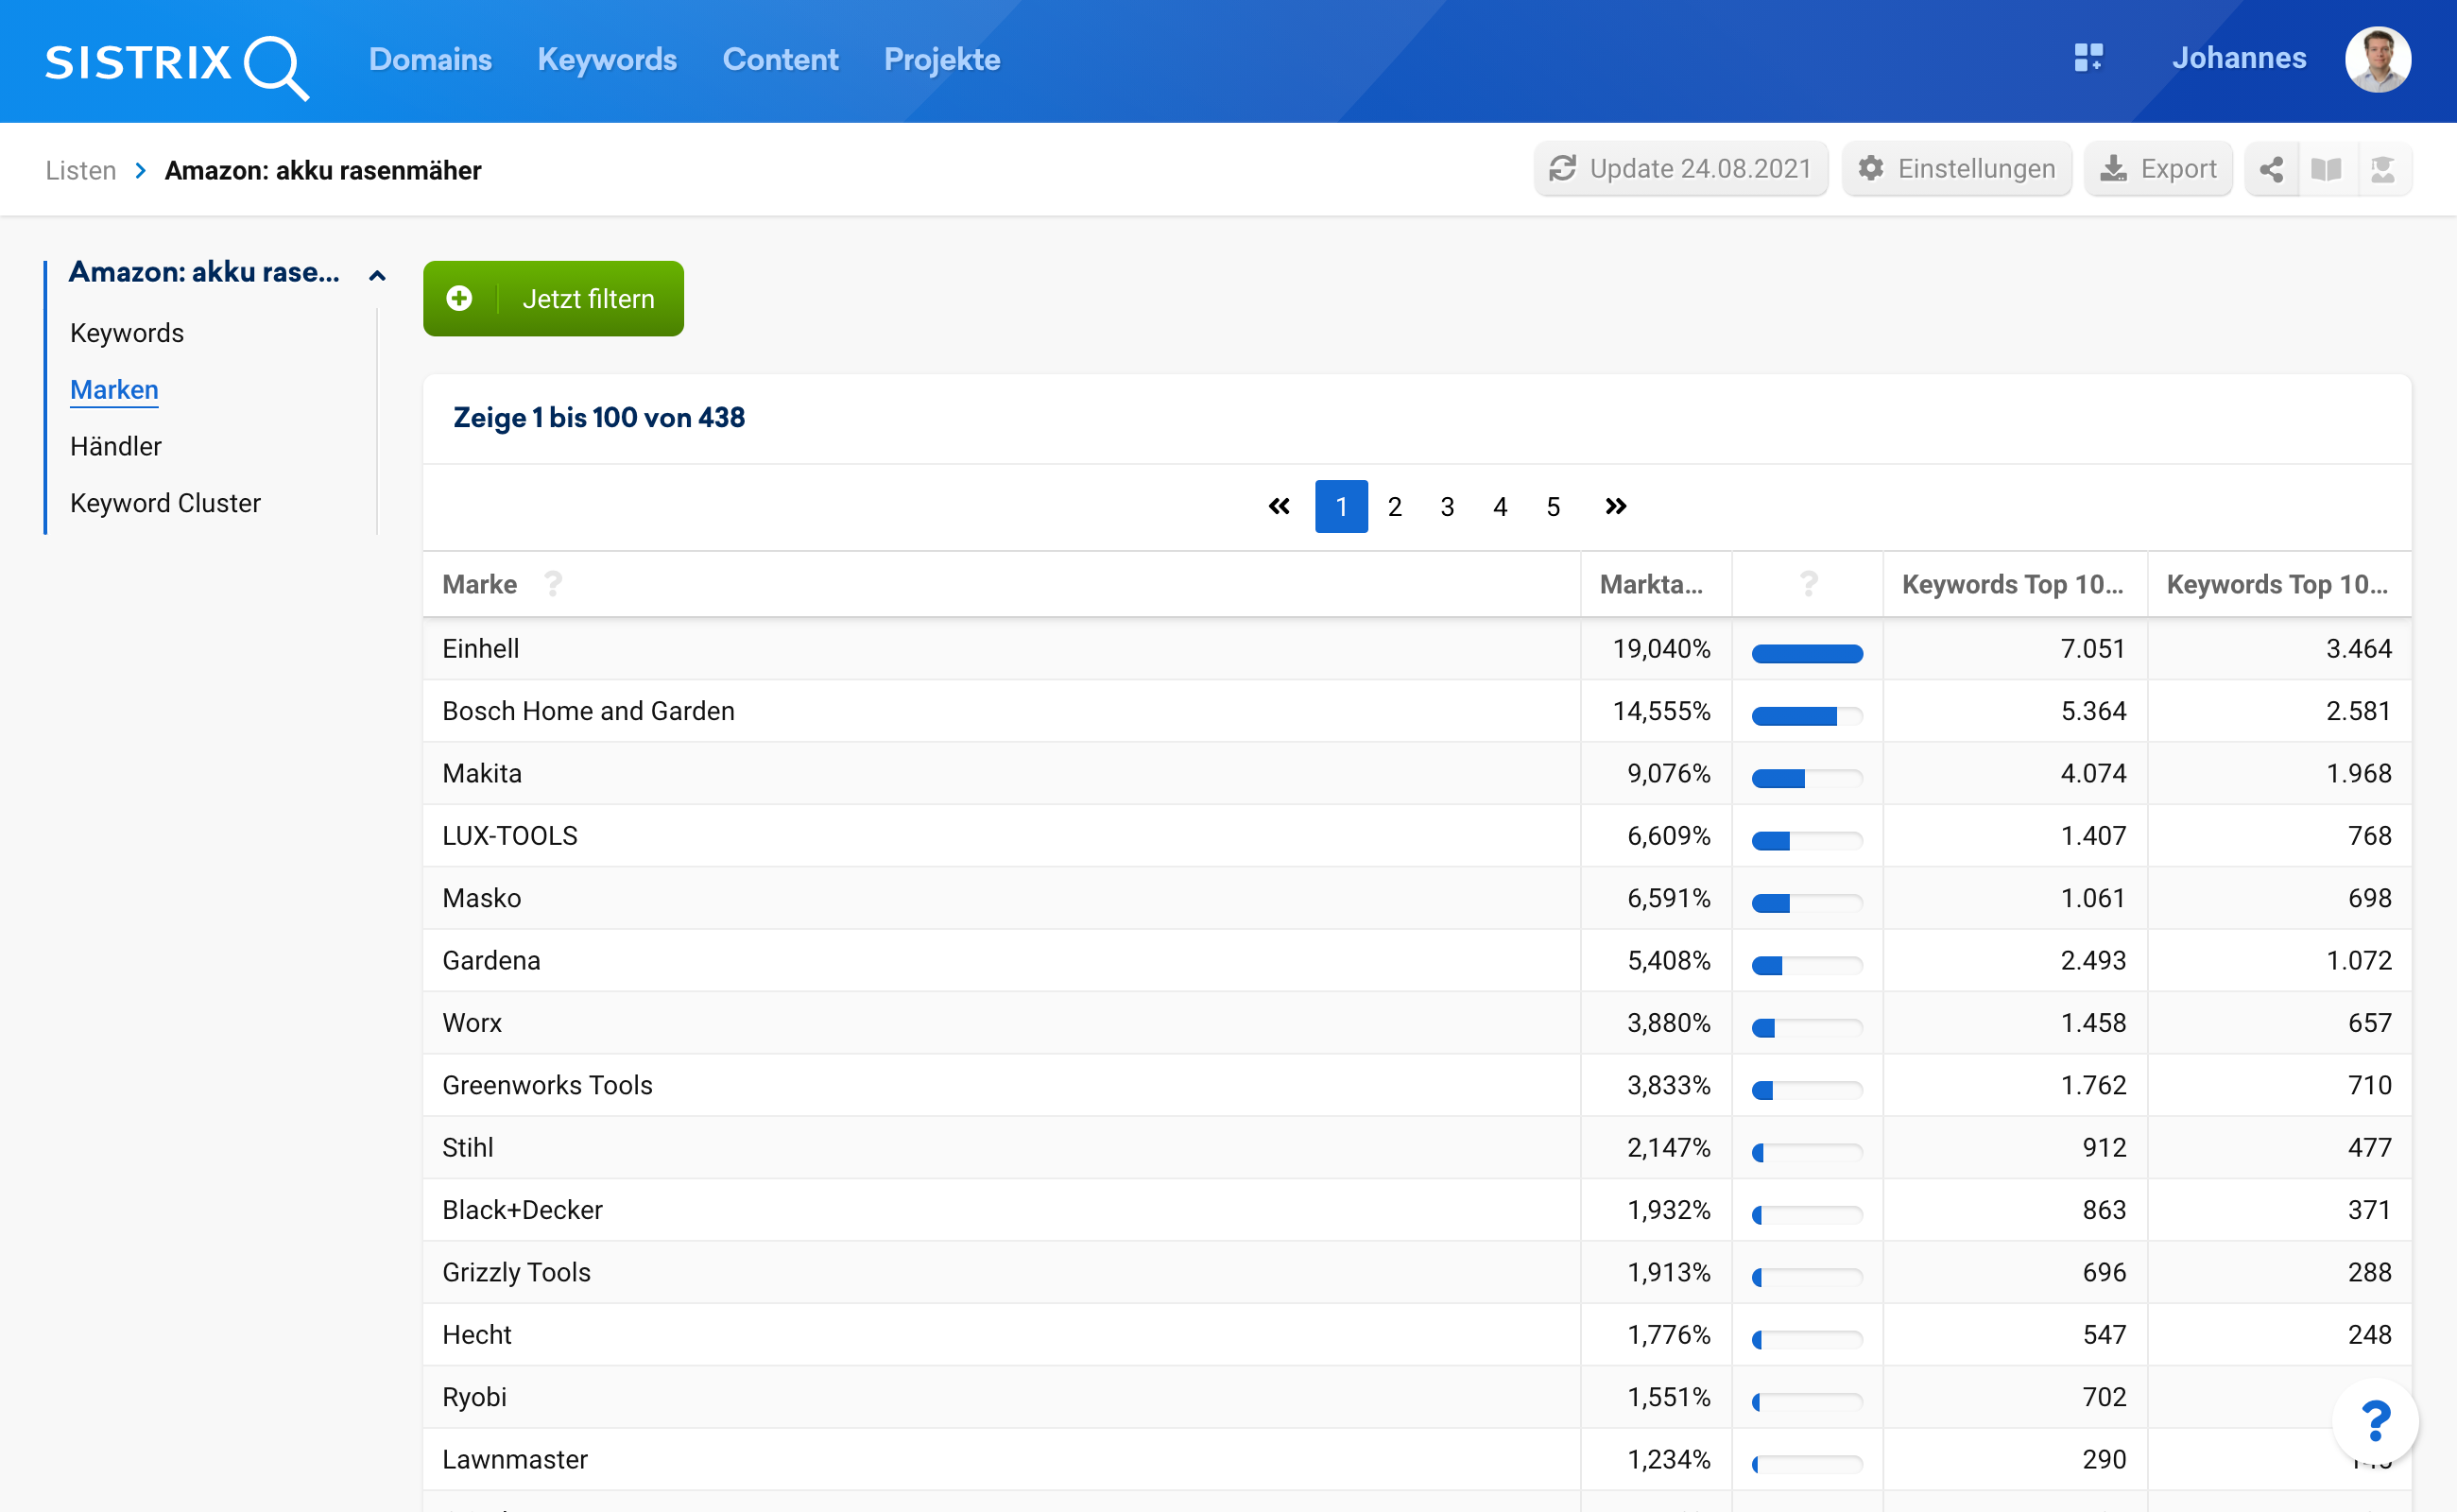Click the Jetzt filtern button
This screenshot has width=2457, height=1512.
point(553,299)
